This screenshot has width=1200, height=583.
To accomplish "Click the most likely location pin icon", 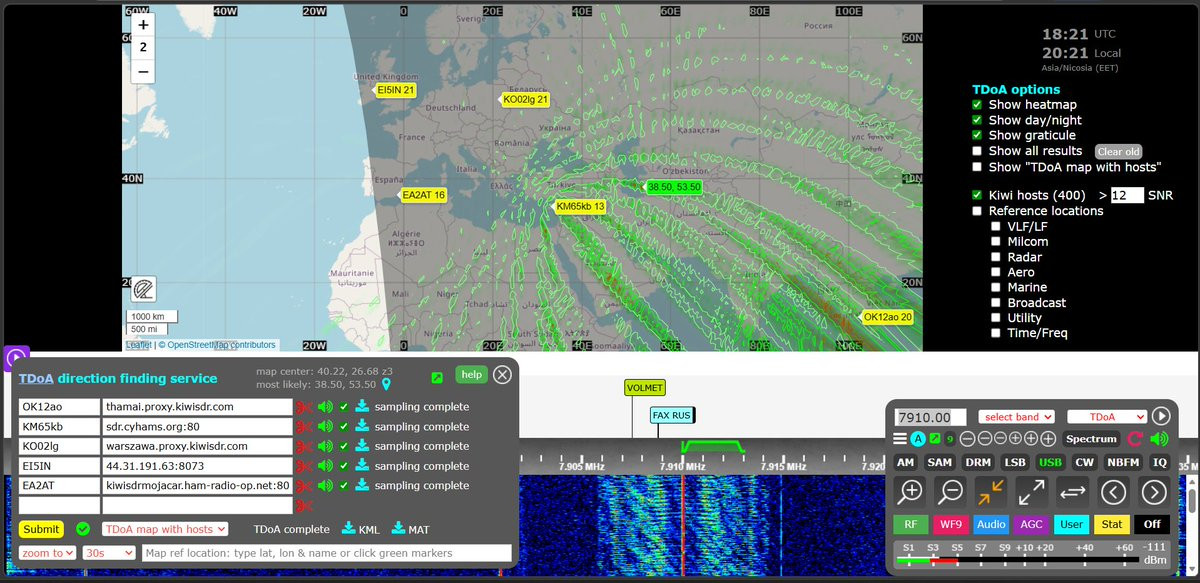I will pos(386,384).
